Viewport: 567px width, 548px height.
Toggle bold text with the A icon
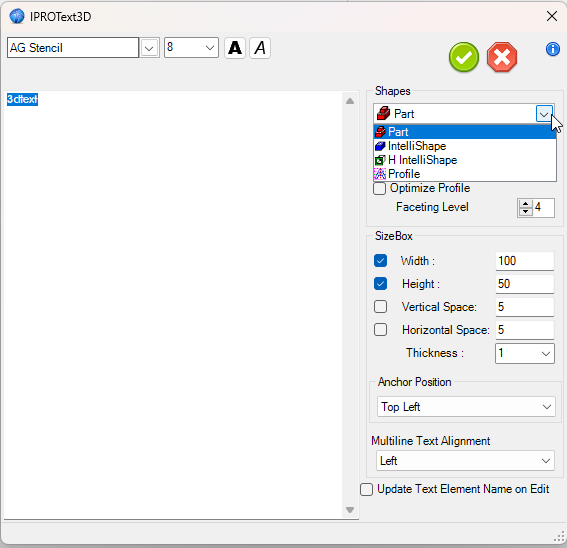(235, 48)
